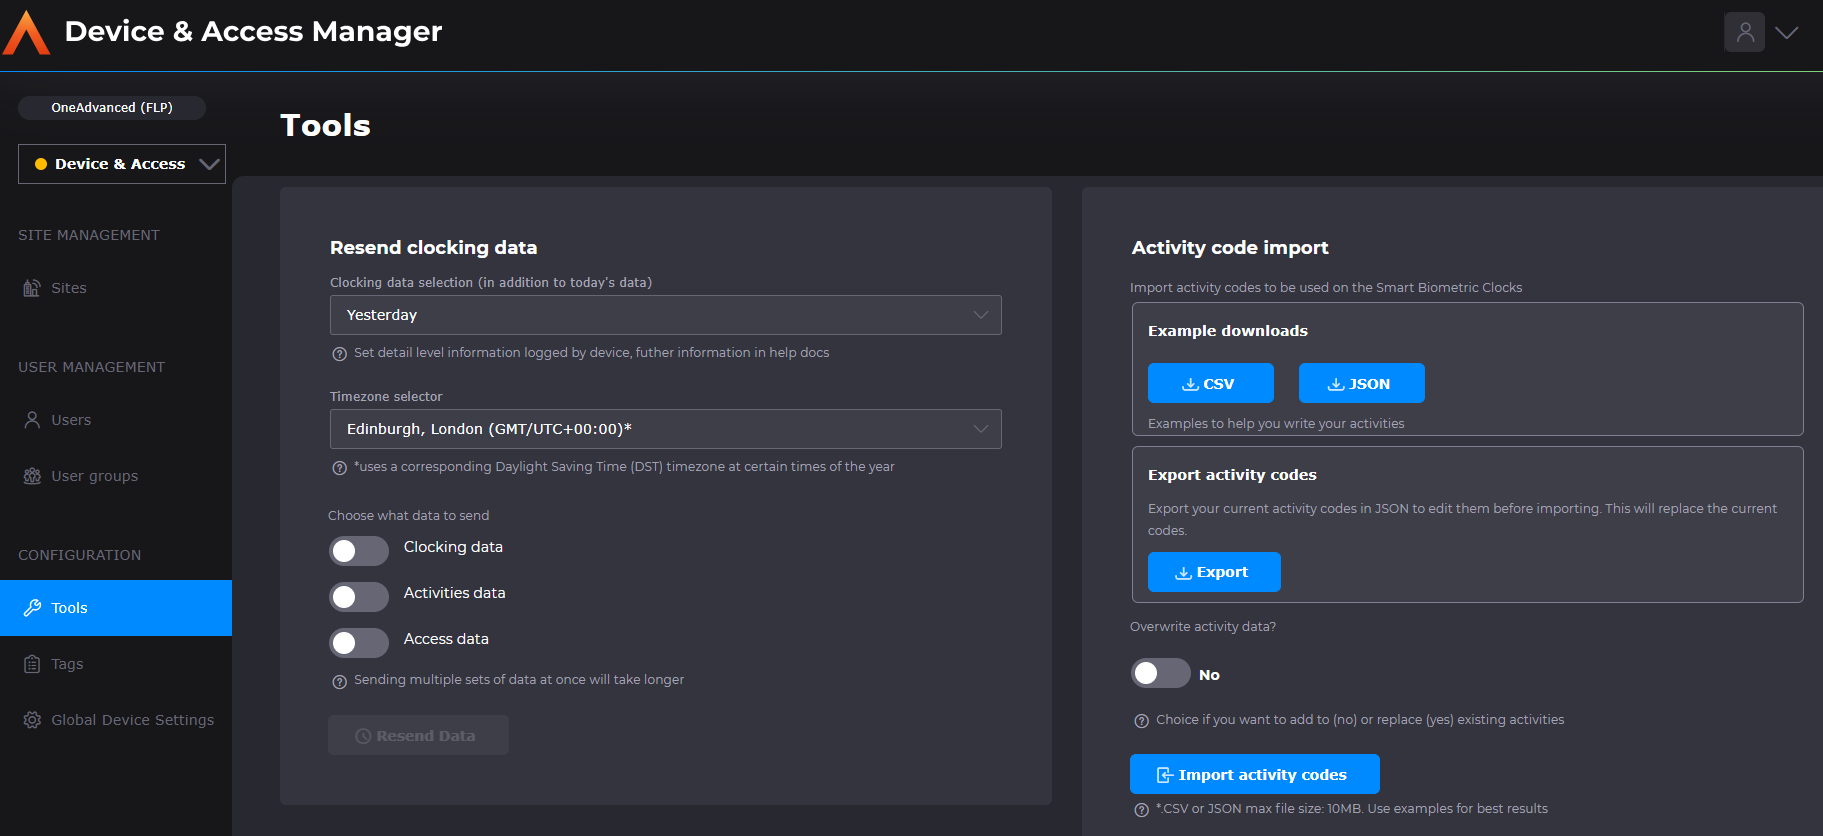The image size is (1823, 836).
Task: Expand the Timezone selector dropdown
Action: coord(665,429)
